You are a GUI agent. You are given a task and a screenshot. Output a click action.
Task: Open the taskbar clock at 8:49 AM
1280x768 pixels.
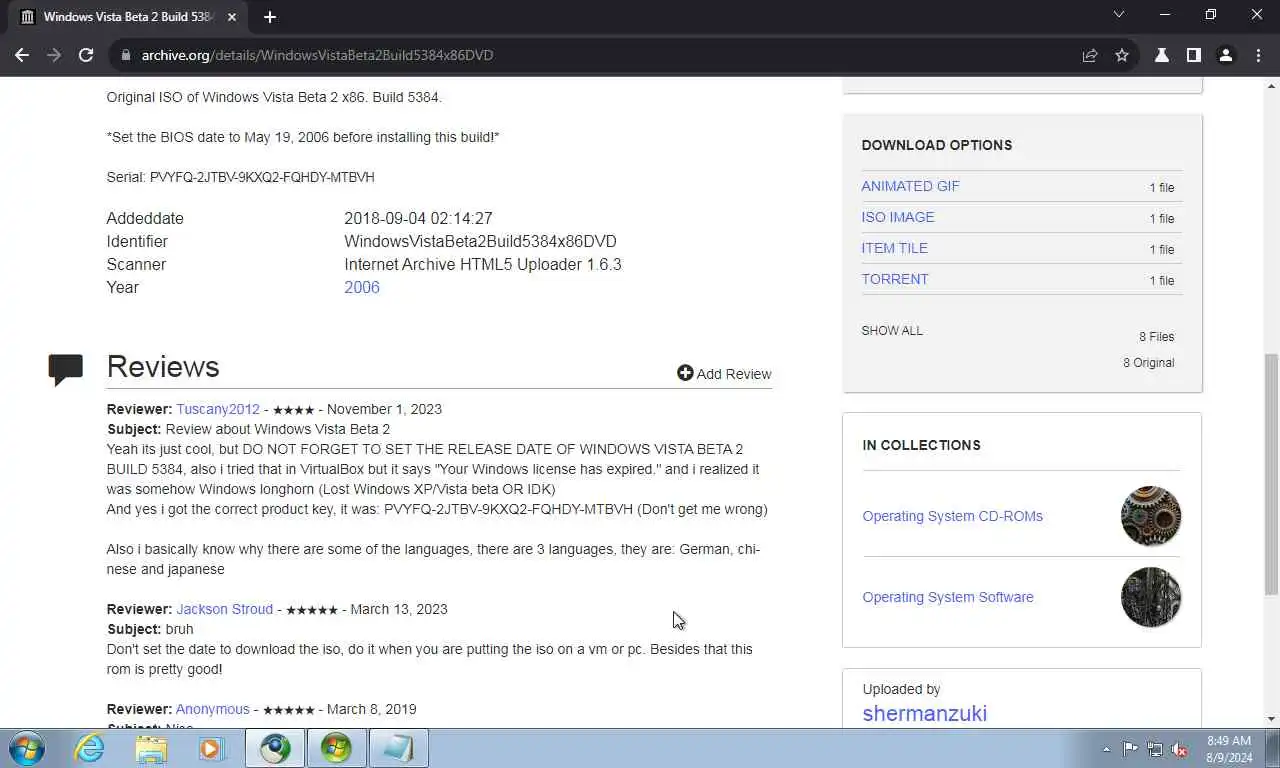point(1229,749)
